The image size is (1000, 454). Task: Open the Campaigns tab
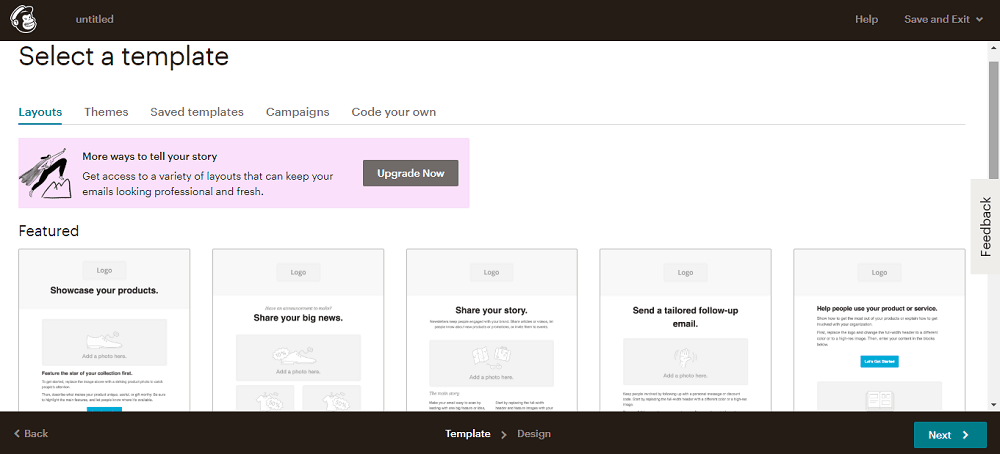click(298, 112)
